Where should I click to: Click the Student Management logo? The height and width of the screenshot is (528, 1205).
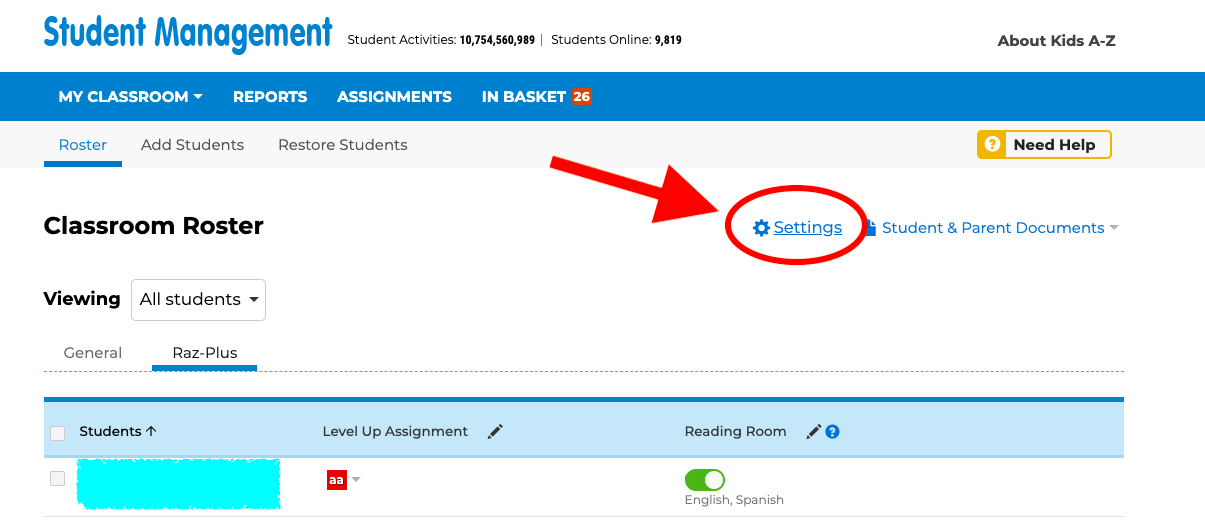point(188,33)
